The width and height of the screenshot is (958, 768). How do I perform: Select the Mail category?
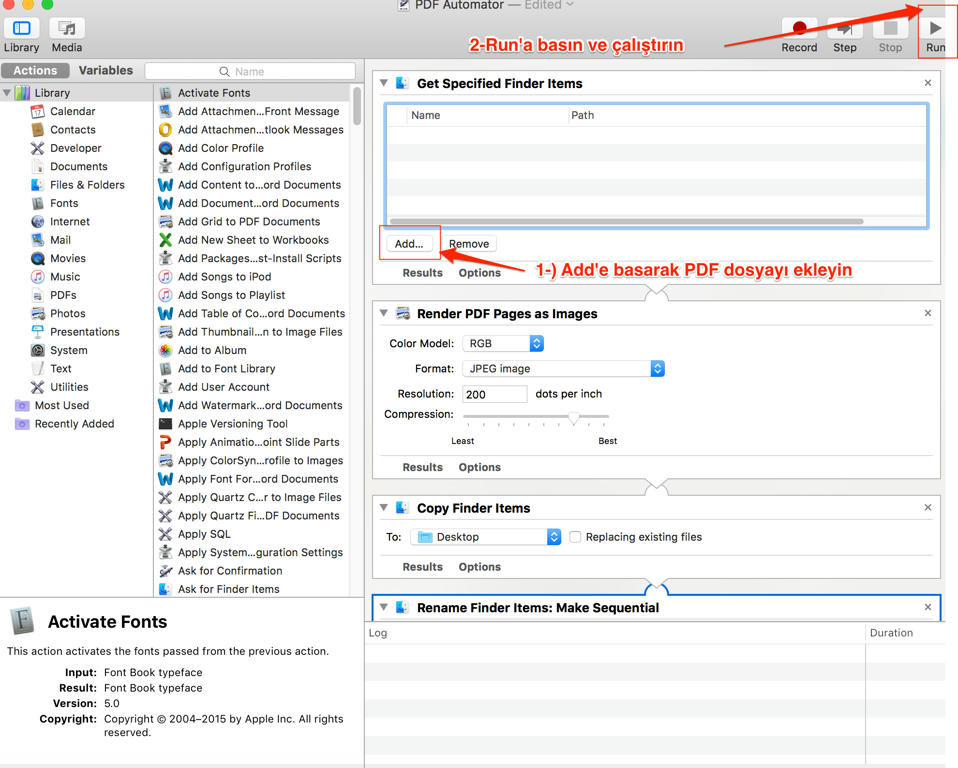click(60, 240)
